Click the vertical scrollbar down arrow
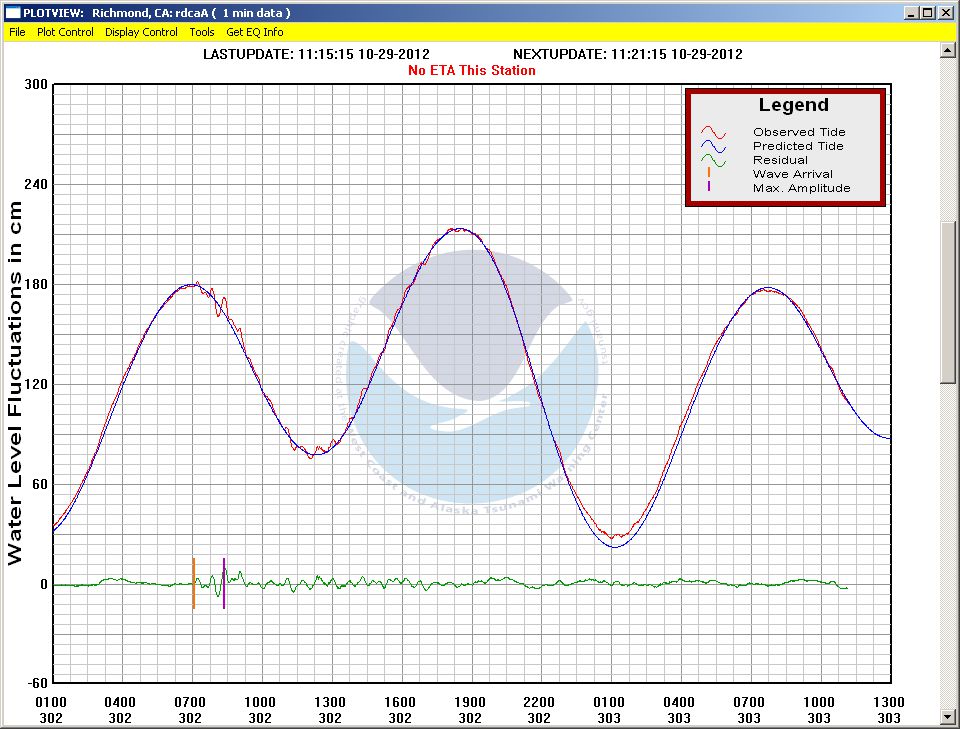960x729 pixels. pos(949,719)
